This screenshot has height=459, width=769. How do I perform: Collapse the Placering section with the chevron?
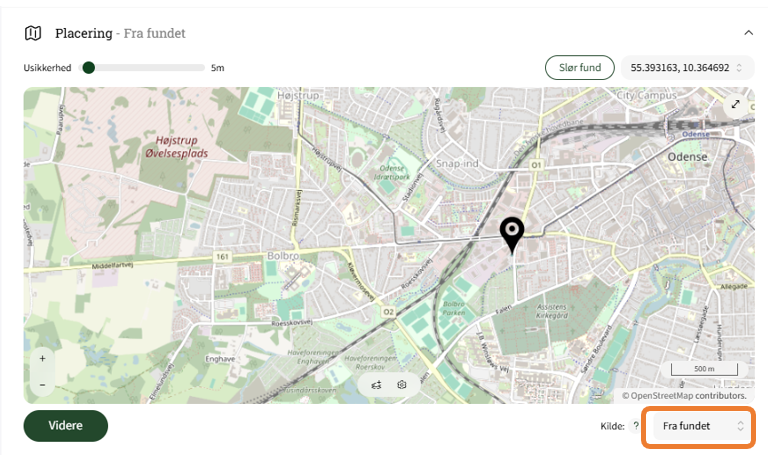[x=748, y=33]
